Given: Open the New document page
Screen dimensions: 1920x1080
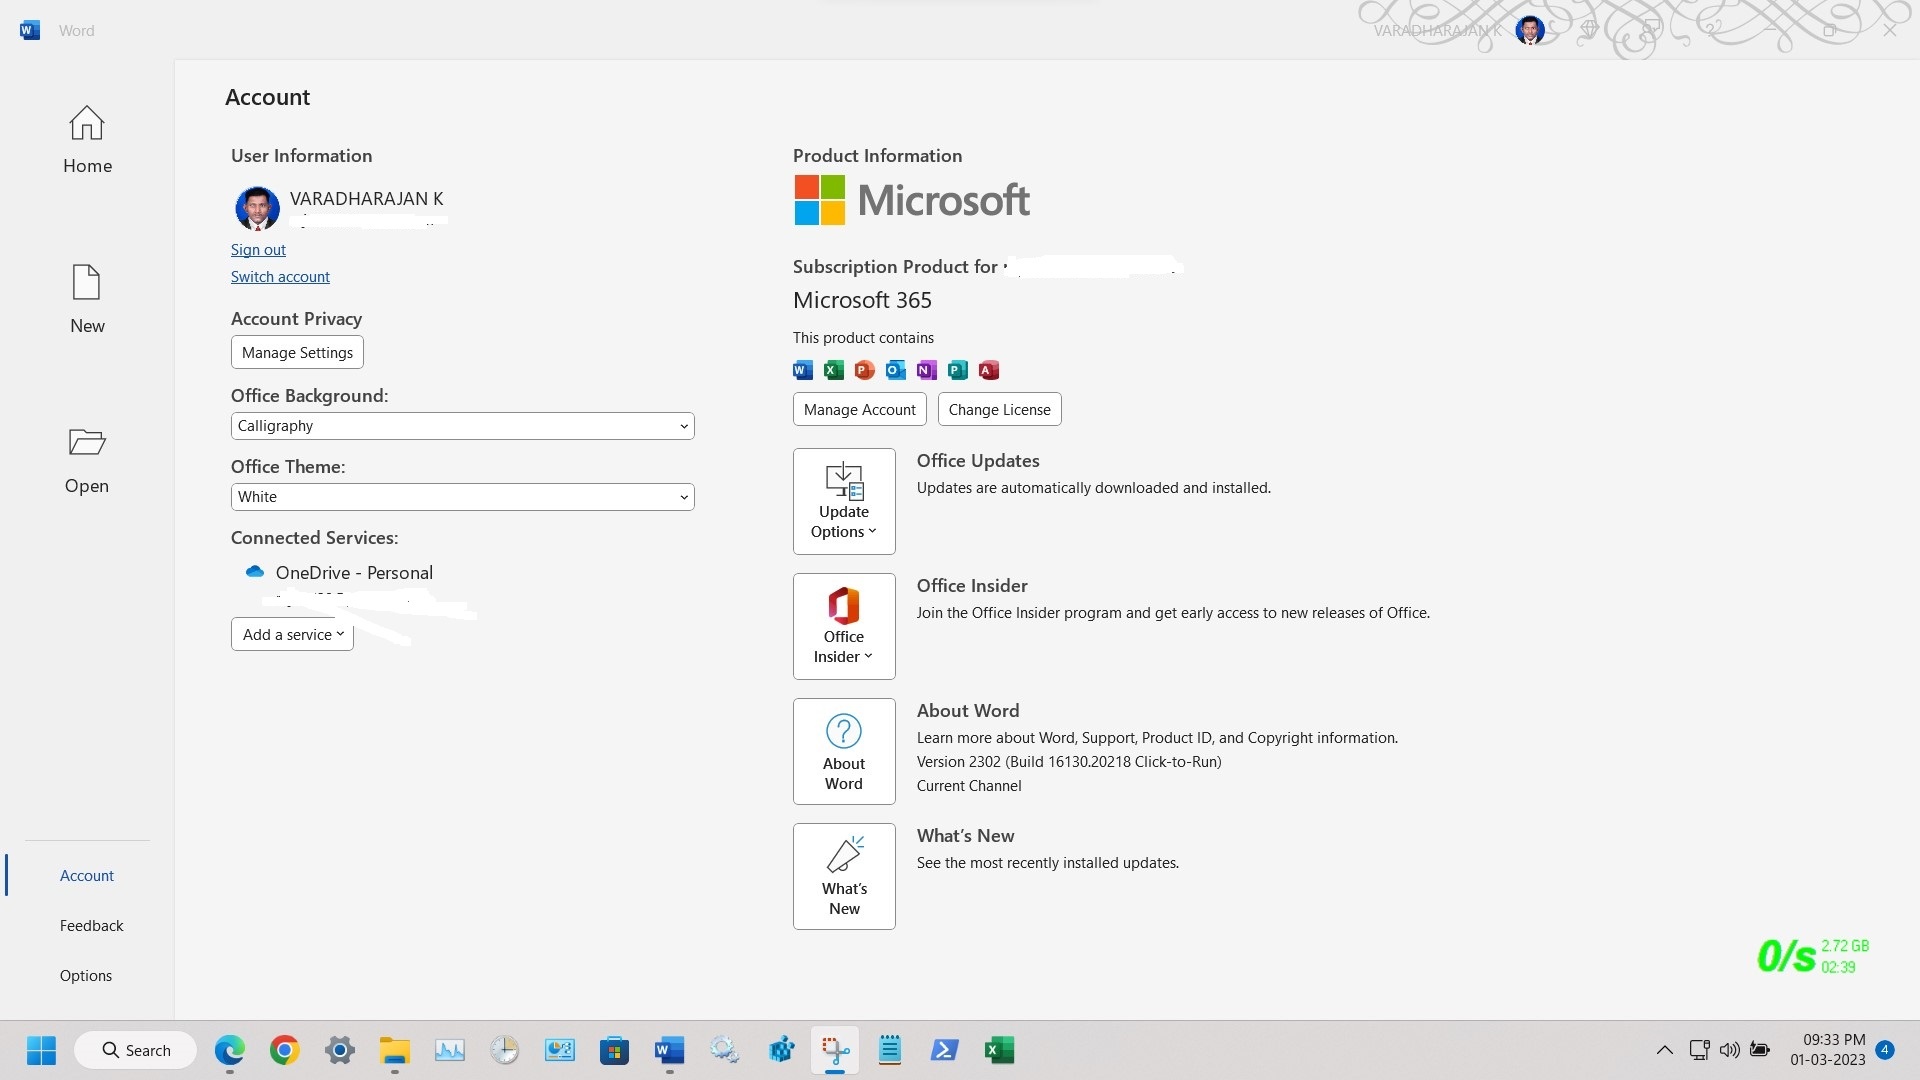Looking at the screenshot, I should pyautogui.click(x=87, y=298).
